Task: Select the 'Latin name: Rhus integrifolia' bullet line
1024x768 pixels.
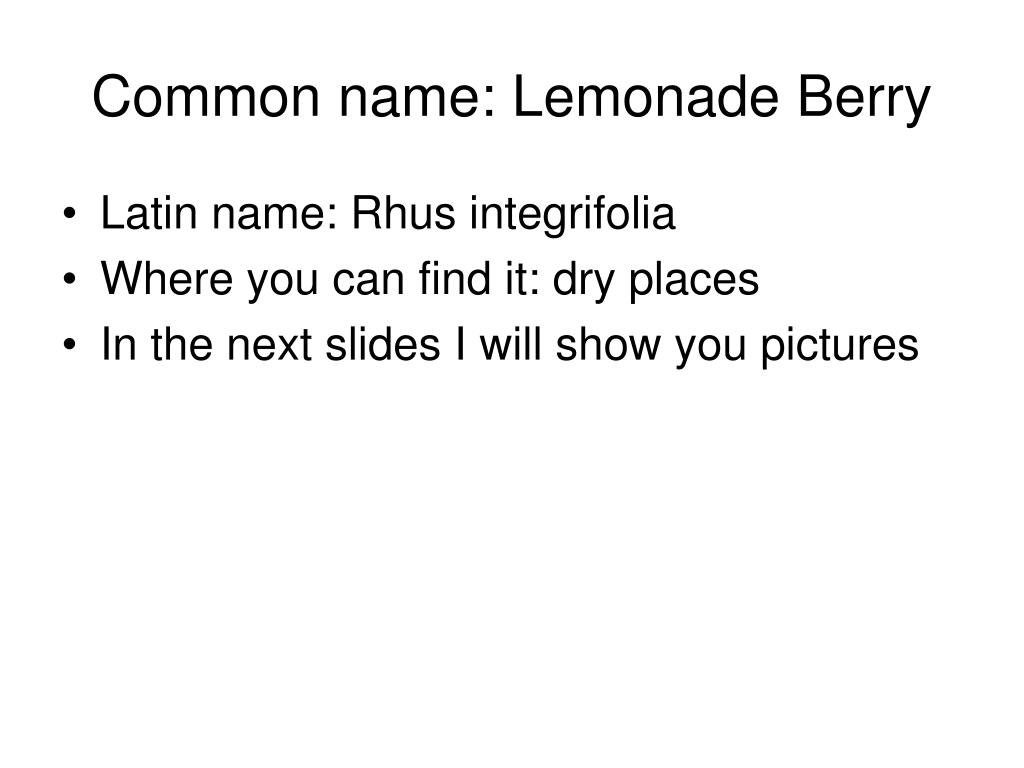Action: pos(388,215)
